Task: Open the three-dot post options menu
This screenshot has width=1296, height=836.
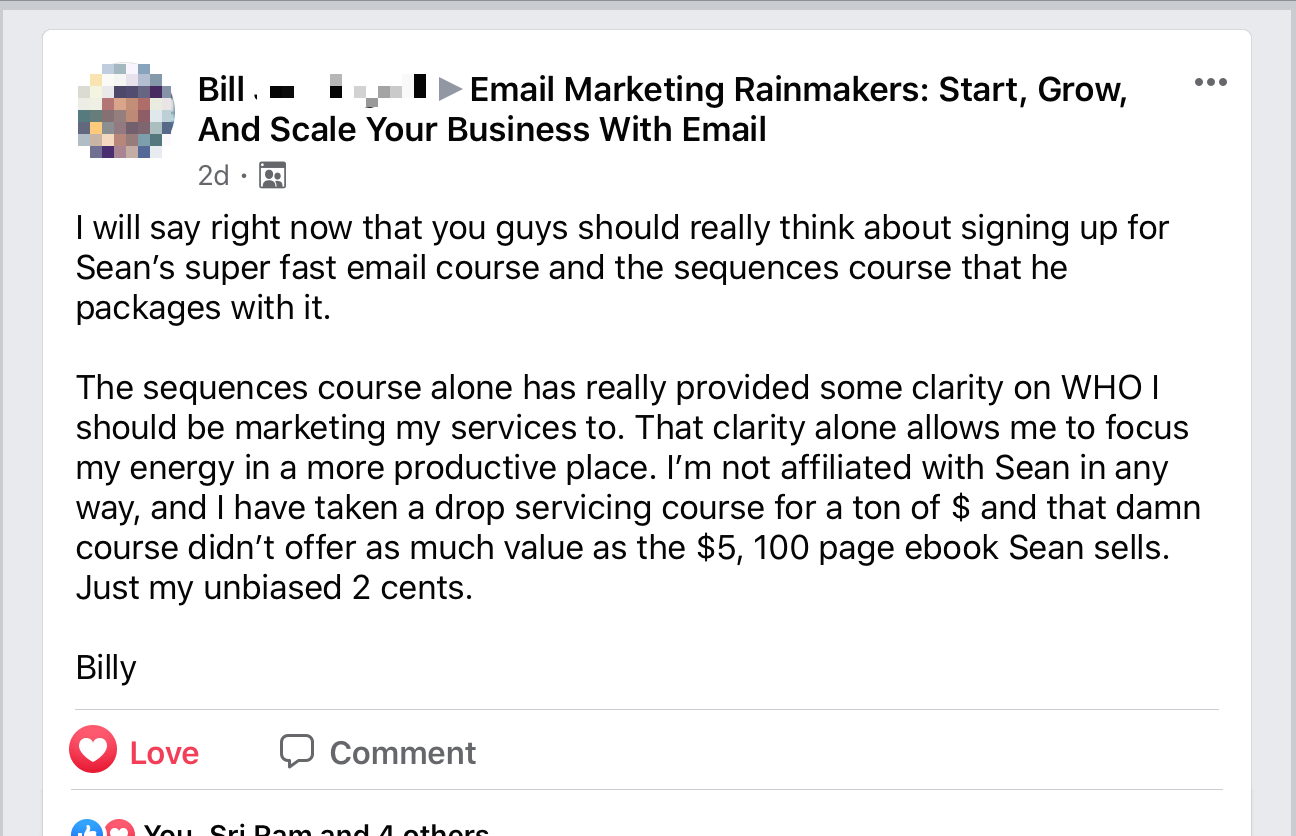Action: coord(1210,82)
